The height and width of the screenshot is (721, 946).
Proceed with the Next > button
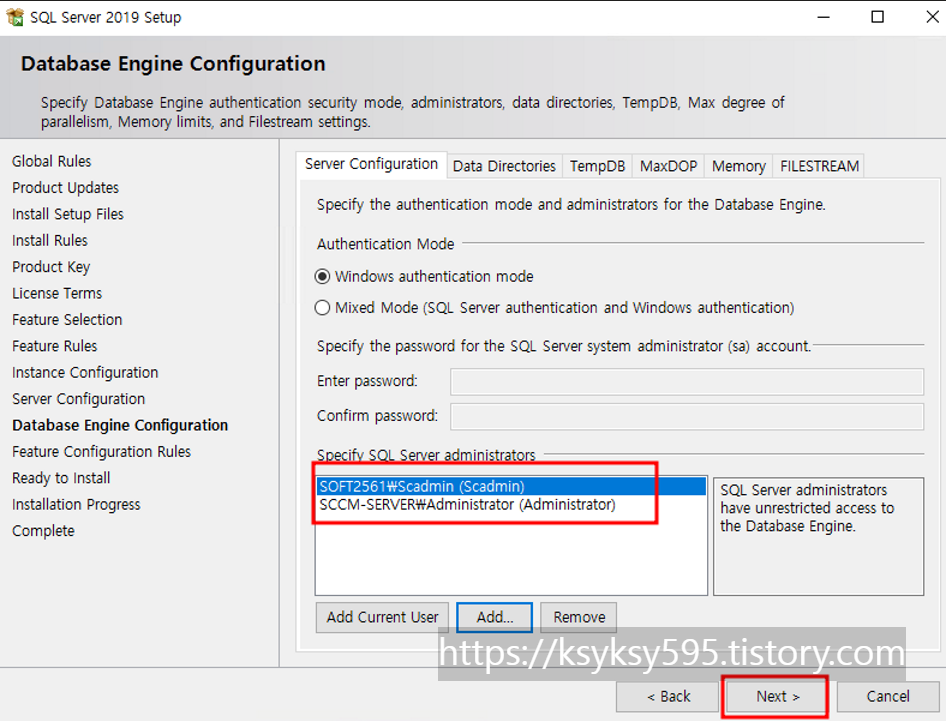point(778,696)
